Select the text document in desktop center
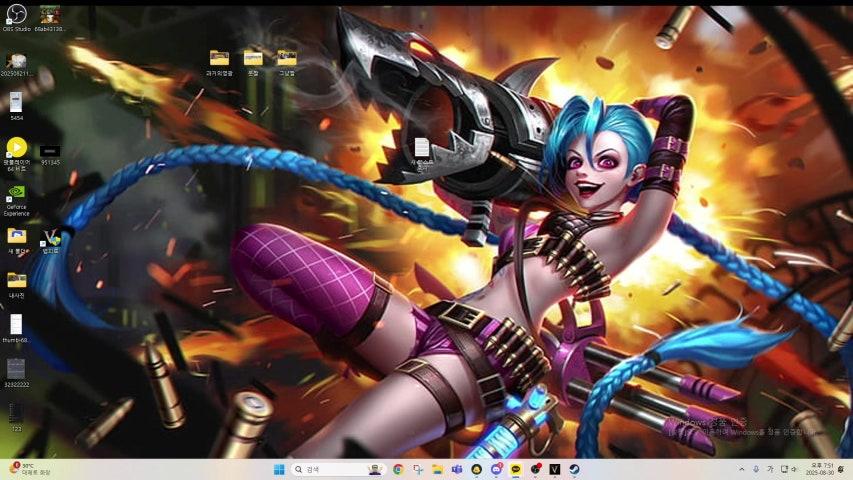 pos(422,154)
